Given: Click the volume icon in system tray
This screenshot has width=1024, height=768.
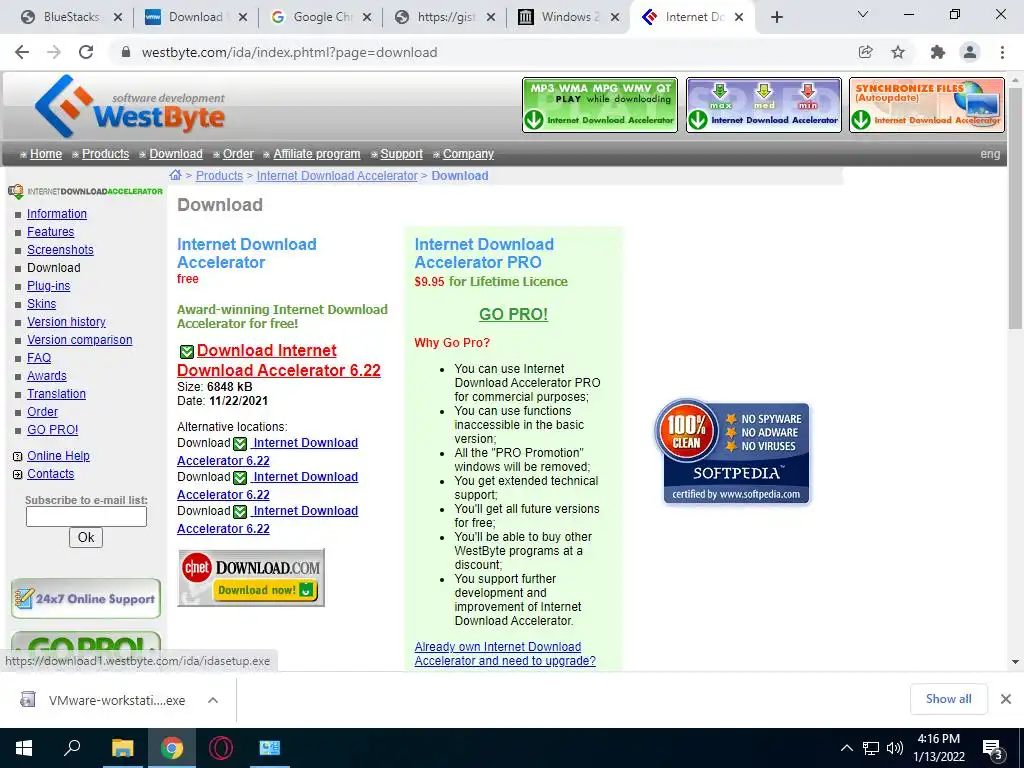Looking at the screenshot, I should click(895, 748).
